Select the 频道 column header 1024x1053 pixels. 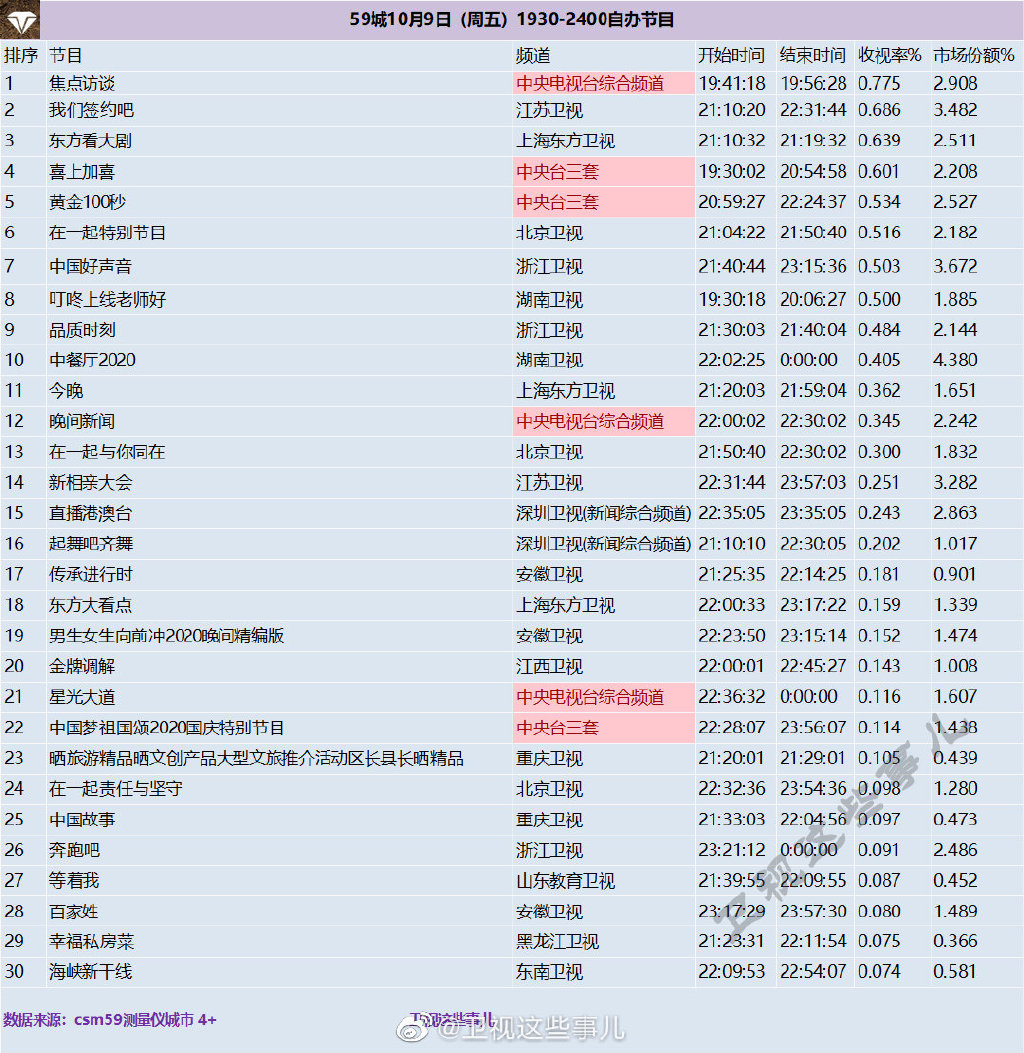pos(532,56)
